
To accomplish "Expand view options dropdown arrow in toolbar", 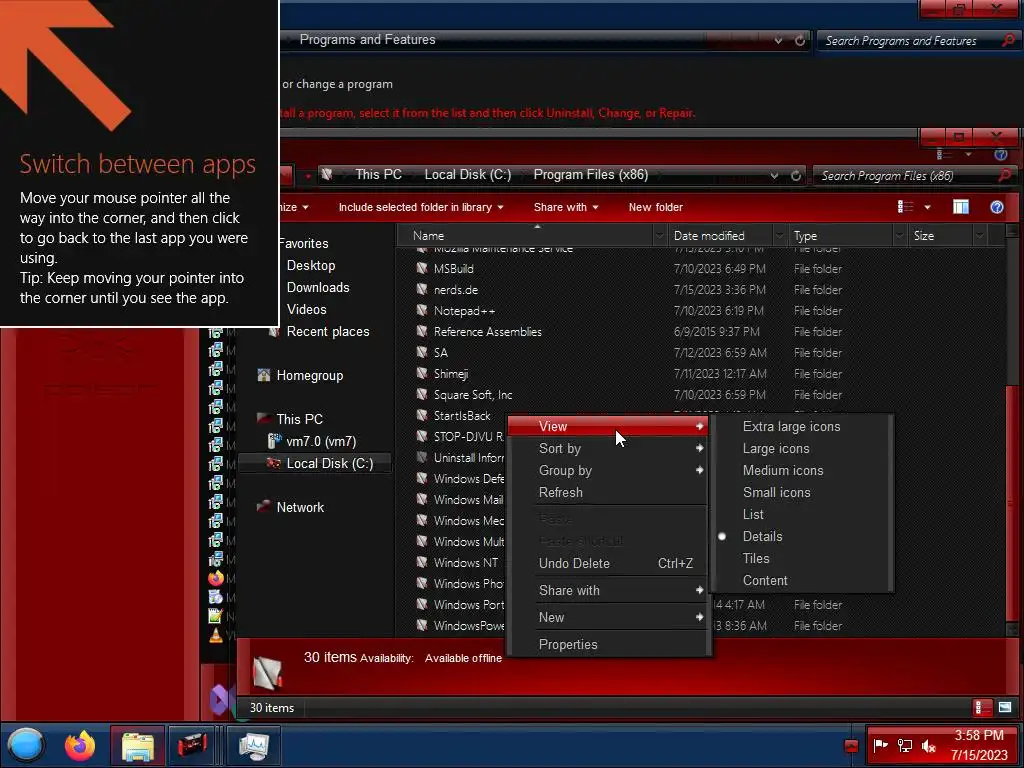I will pos(927,207).
